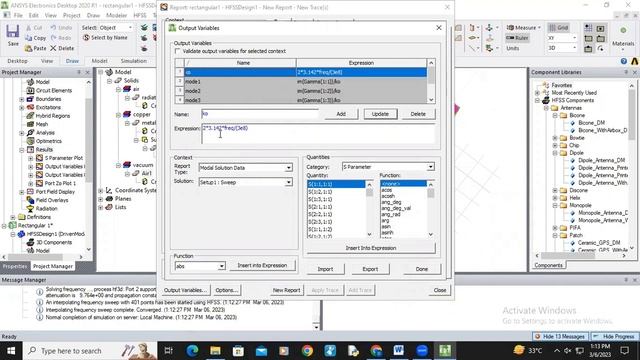640x360 pixels.
Task: Open the Modeler menu
Action: [116, 15]
